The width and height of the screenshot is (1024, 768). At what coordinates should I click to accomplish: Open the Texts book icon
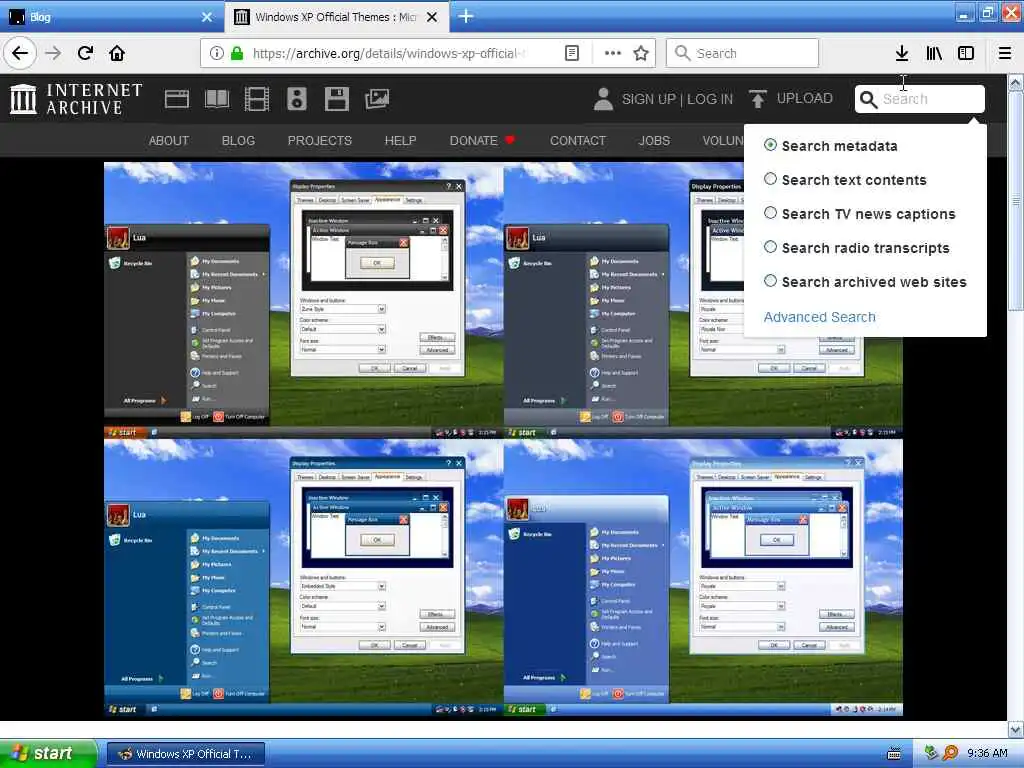click(x=217, y=99)
